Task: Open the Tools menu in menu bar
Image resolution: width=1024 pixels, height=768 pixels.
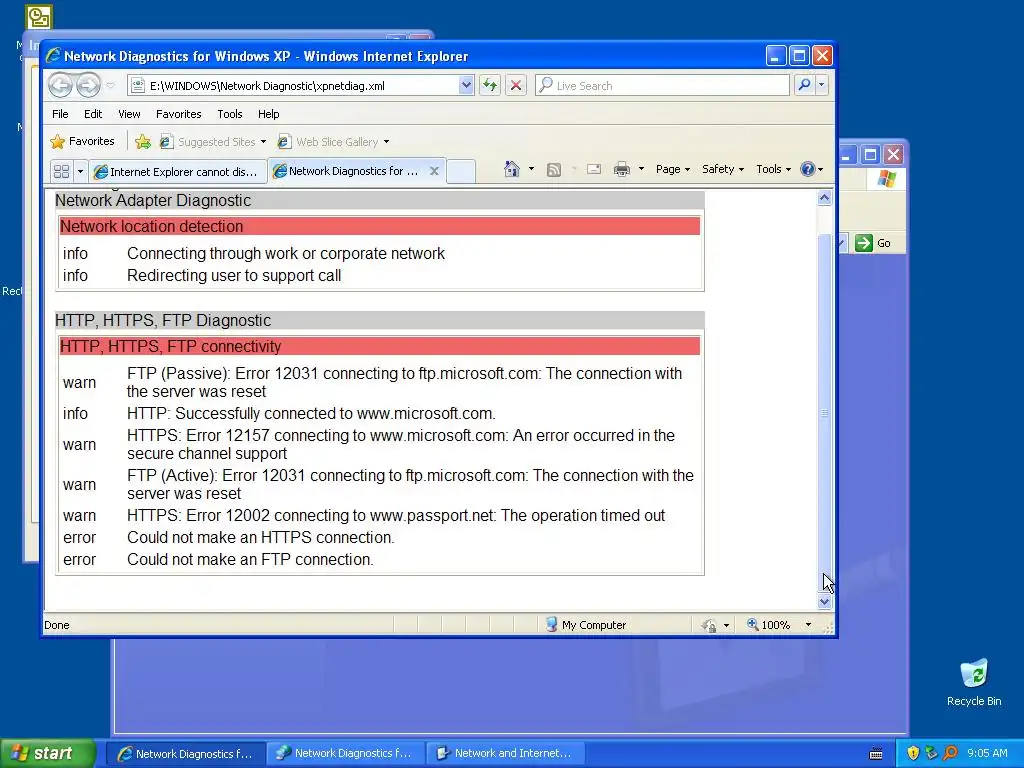Action: 230,114
